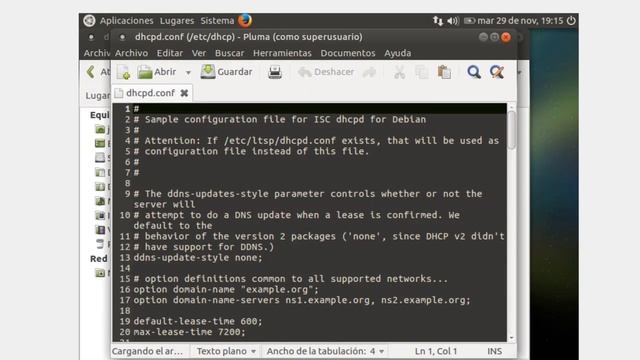Open the Herramientas menu
This screenshot has width=640, height=360.
[282, 53]
